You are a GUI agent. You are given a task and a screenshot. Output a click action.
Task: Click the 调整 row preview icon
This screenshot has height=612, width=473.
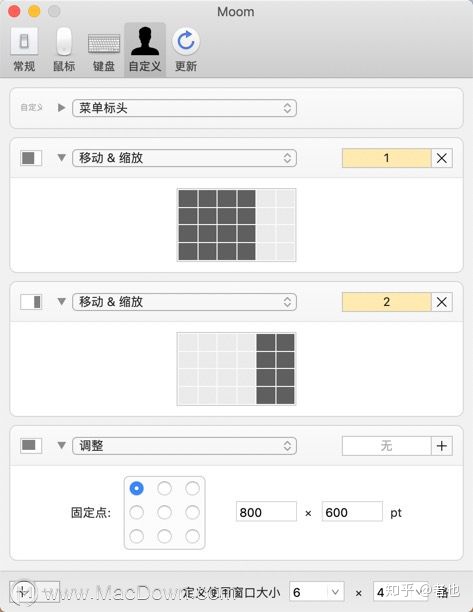pyautogui.click(x=31, y=445)
